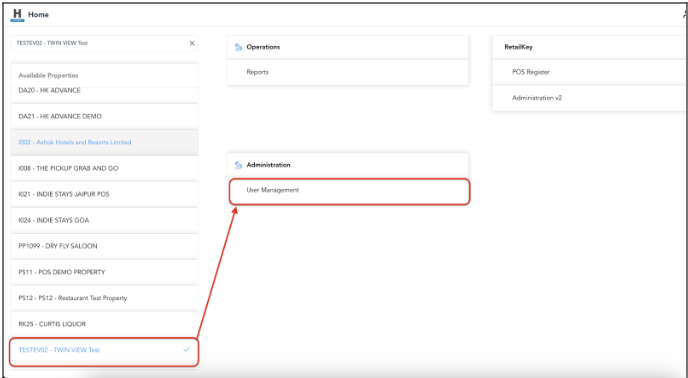The image size is (688, 378).
Task: Select property DA21 - HK ADVANCE DEMO
Action: click(104, 116)
